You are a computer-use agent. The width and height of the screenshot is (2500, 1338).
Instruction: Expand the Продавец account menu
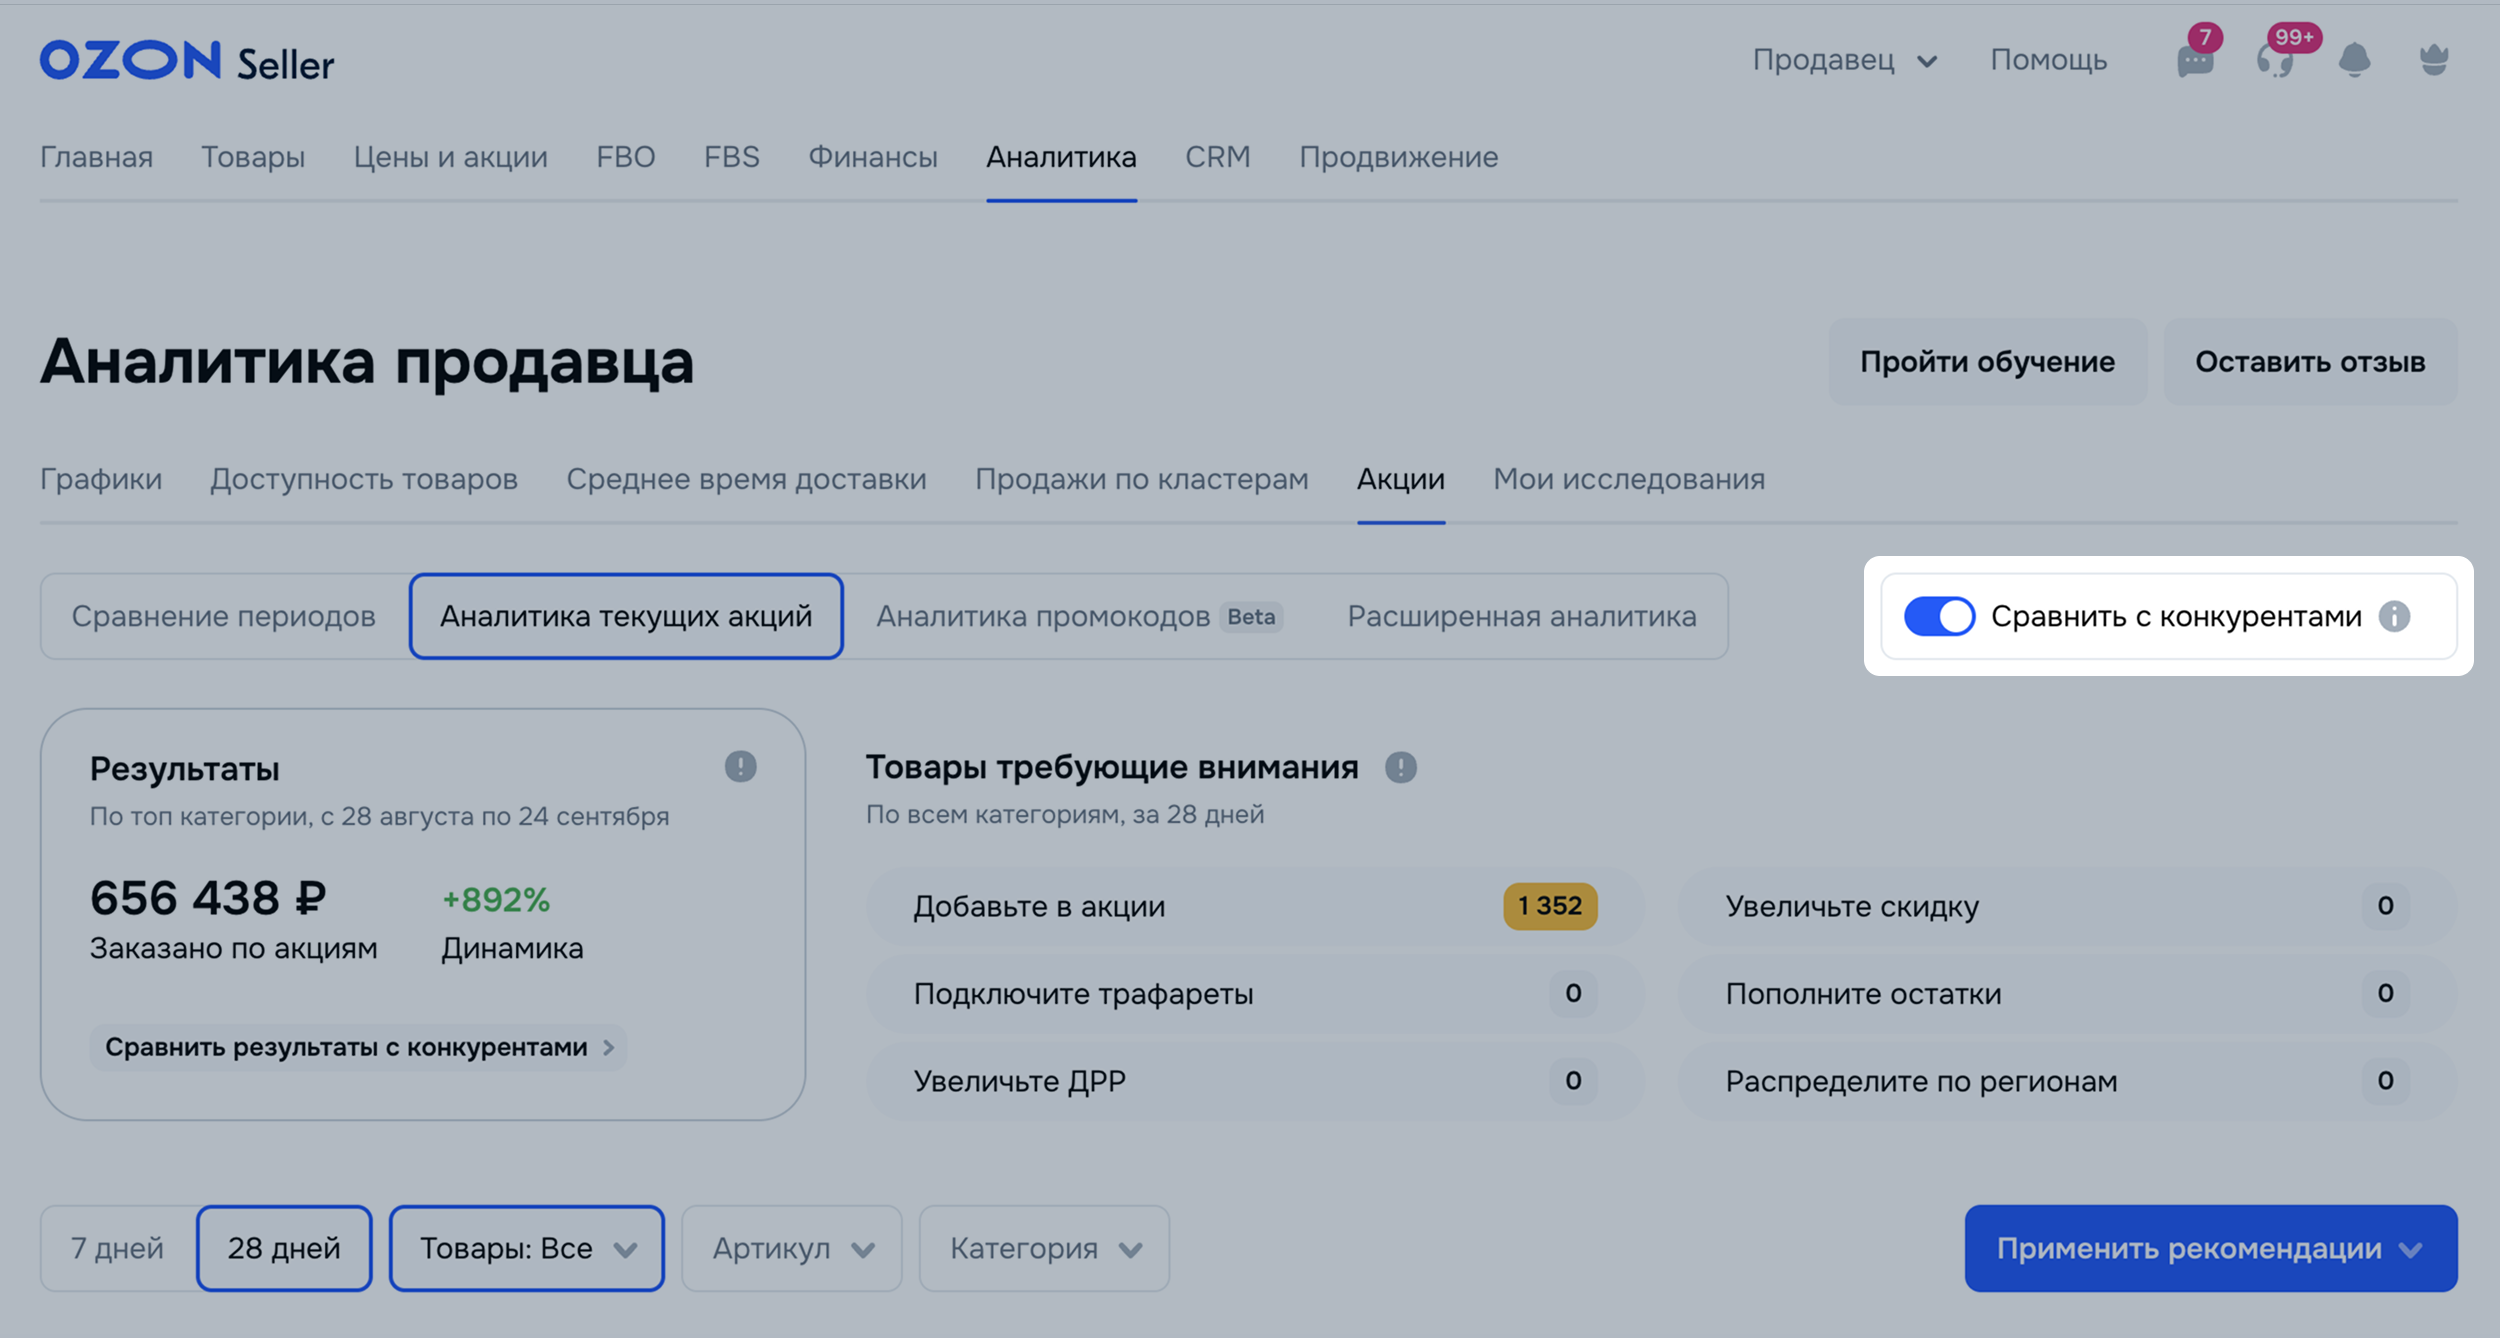tap(1844, 61)
